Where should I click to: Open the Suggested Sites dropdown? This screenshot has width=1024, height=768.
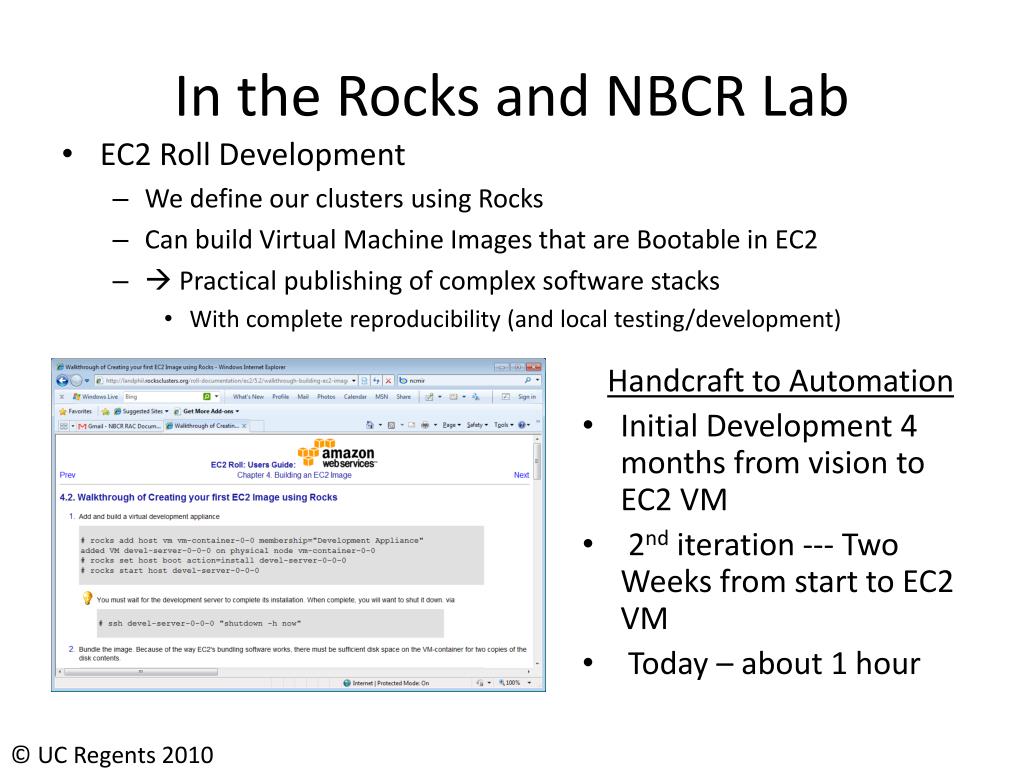click(x=140, y=411)
